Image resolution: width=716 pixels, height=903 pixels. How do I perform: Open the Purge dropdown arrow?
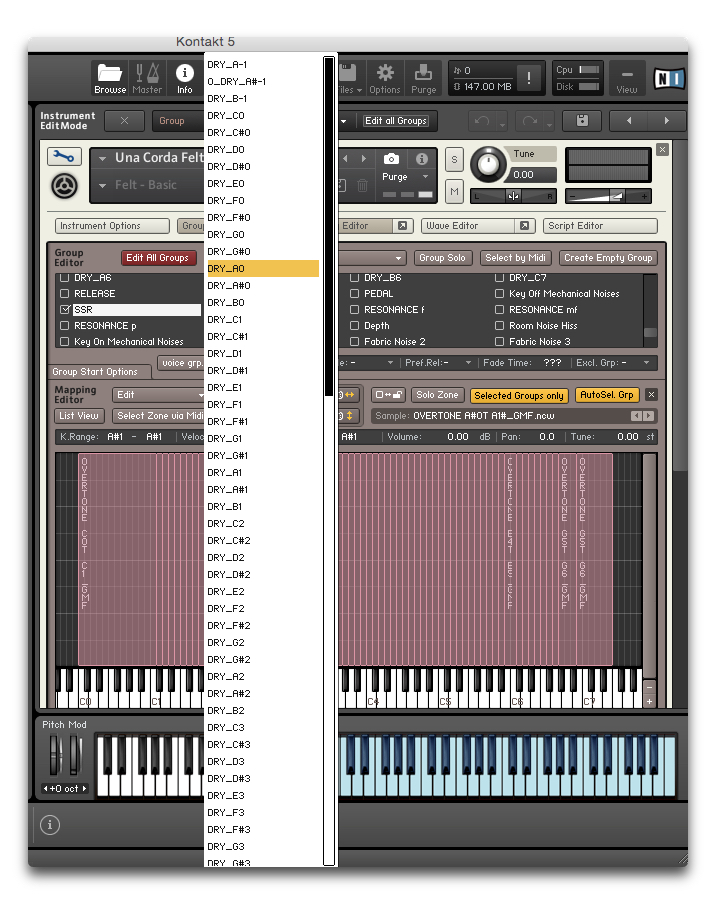coord(426,177)
